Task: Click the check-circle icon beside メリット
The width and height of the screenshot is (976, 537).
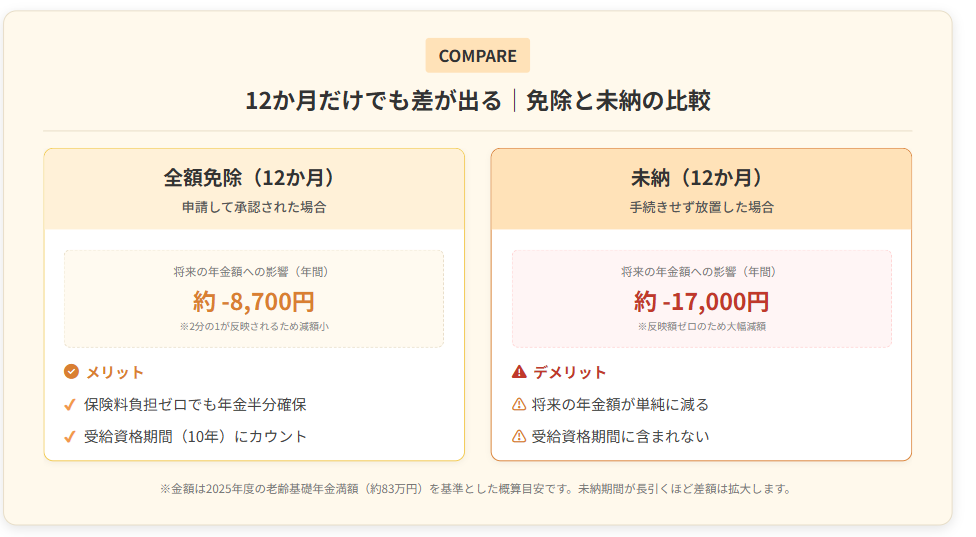Action: tap(71, 372)
